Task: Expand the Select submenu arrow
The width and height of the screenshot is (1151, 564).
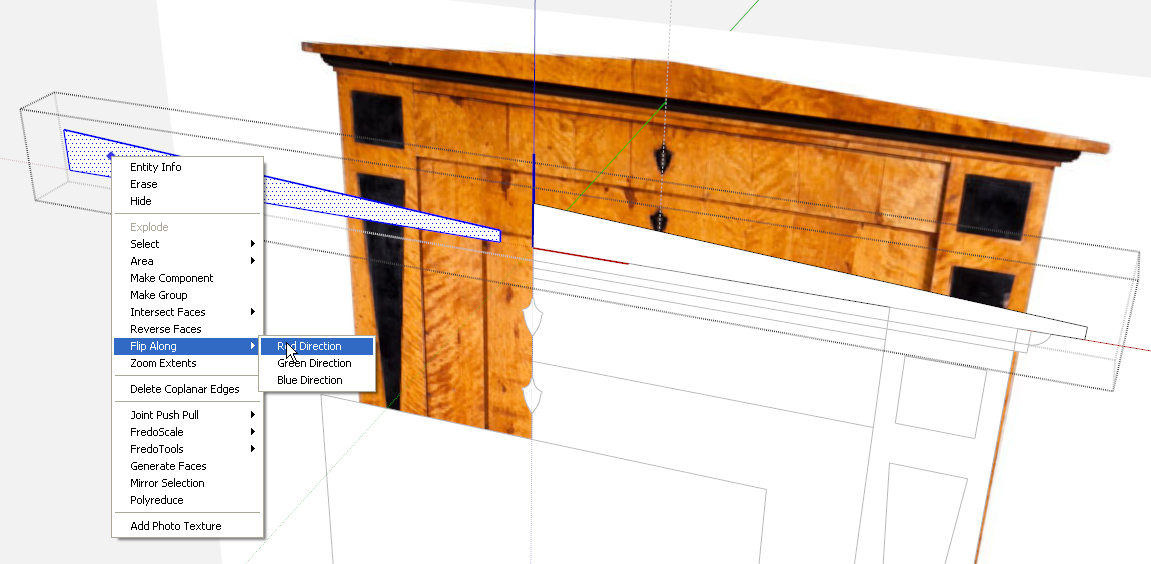Action: point(253,244)
